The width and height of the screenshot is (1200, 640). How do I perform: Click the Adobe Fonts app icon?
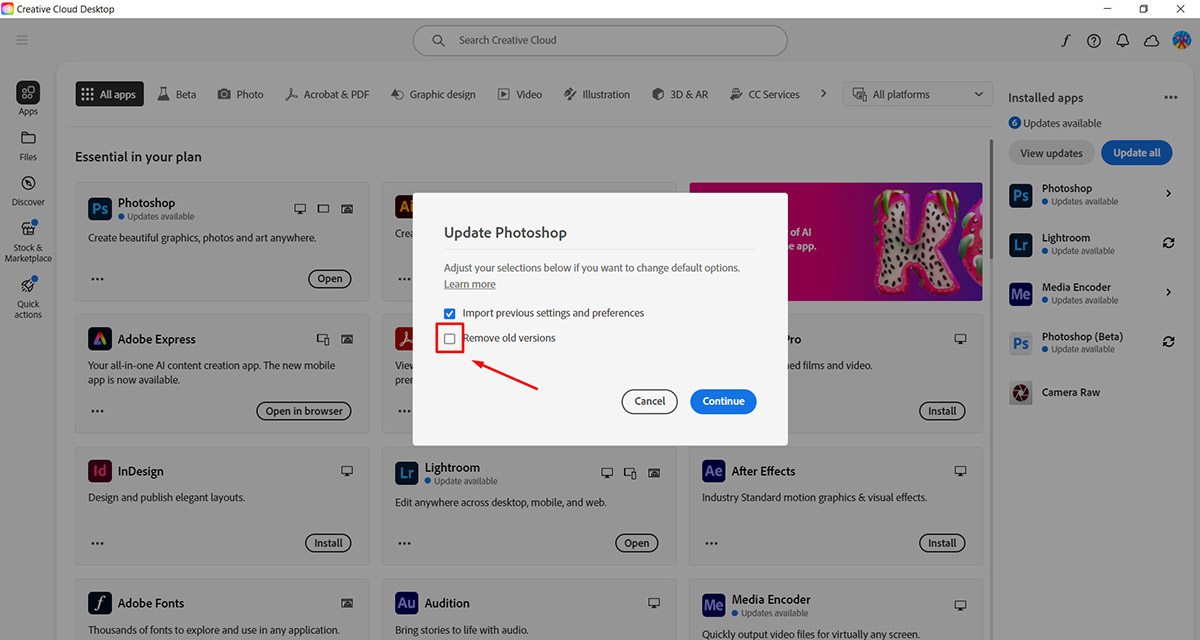tap(100, 603)
